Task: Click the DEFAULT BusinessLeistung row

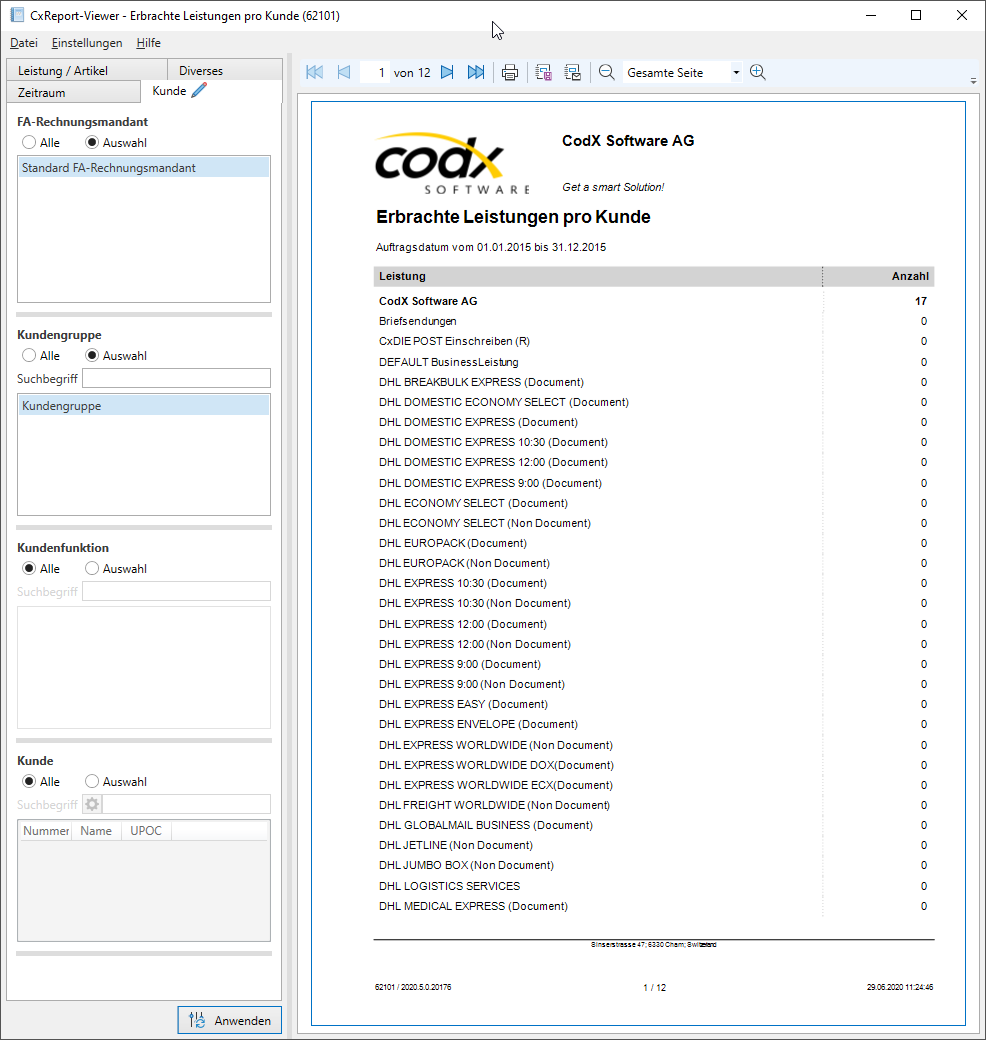Action: coord(653,362)
